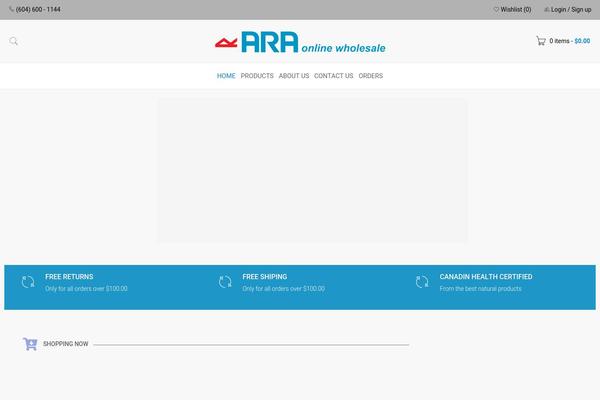Click the Free Shipping refresh icon
Screen dimensions: 600x400
pyautogui.click(x=225, y=282)
